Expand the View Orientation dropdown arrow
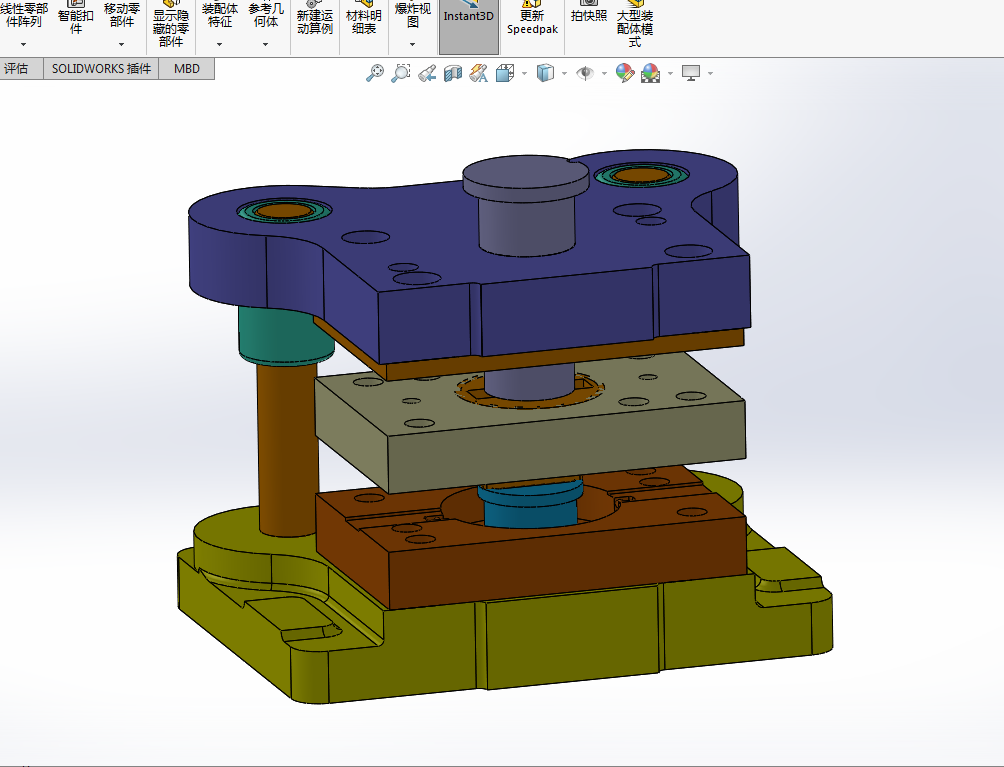The width and height of the screenshot is (1004, 767). click(524, 74)
